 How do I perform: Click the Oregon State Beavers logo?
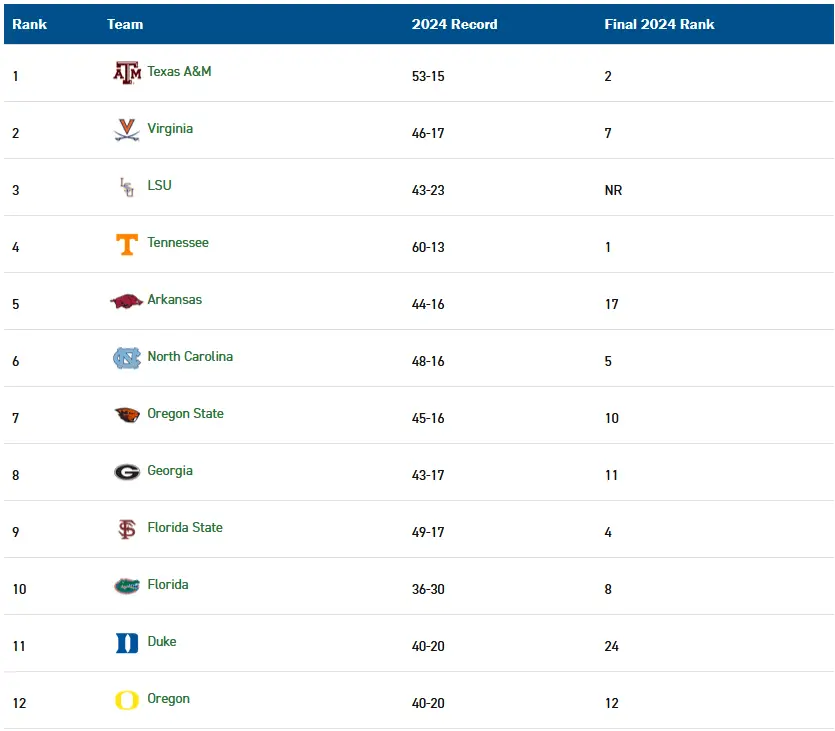point(127,415)
